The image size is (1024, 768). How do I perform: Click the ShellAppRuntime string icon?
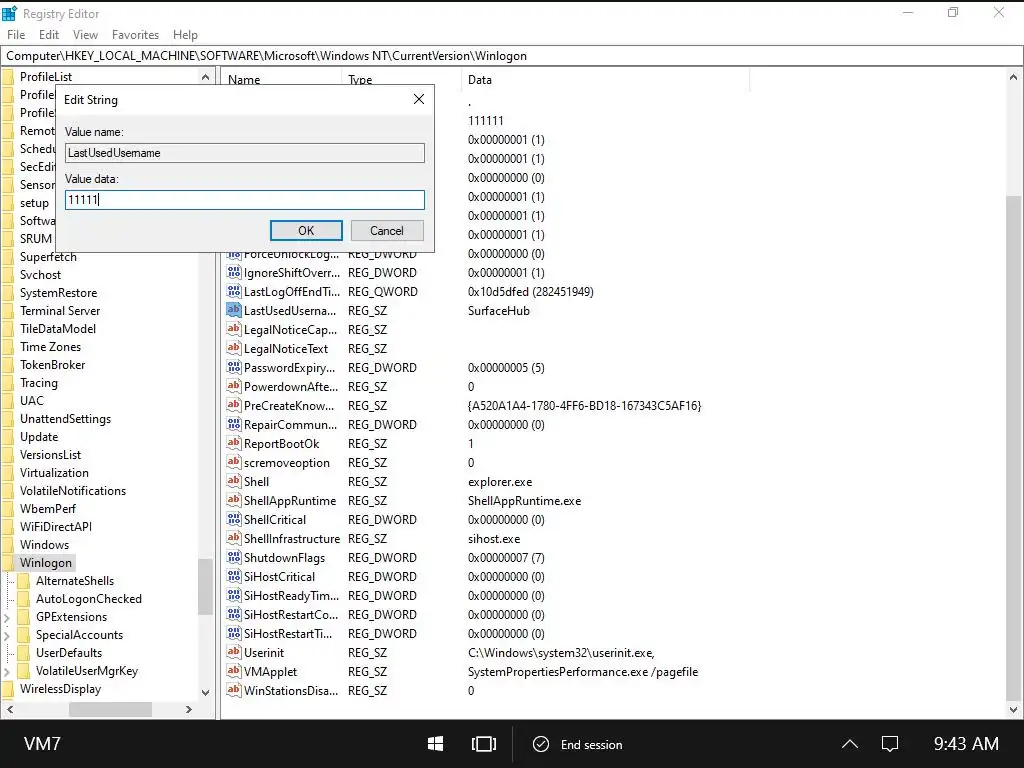point(234,500)
